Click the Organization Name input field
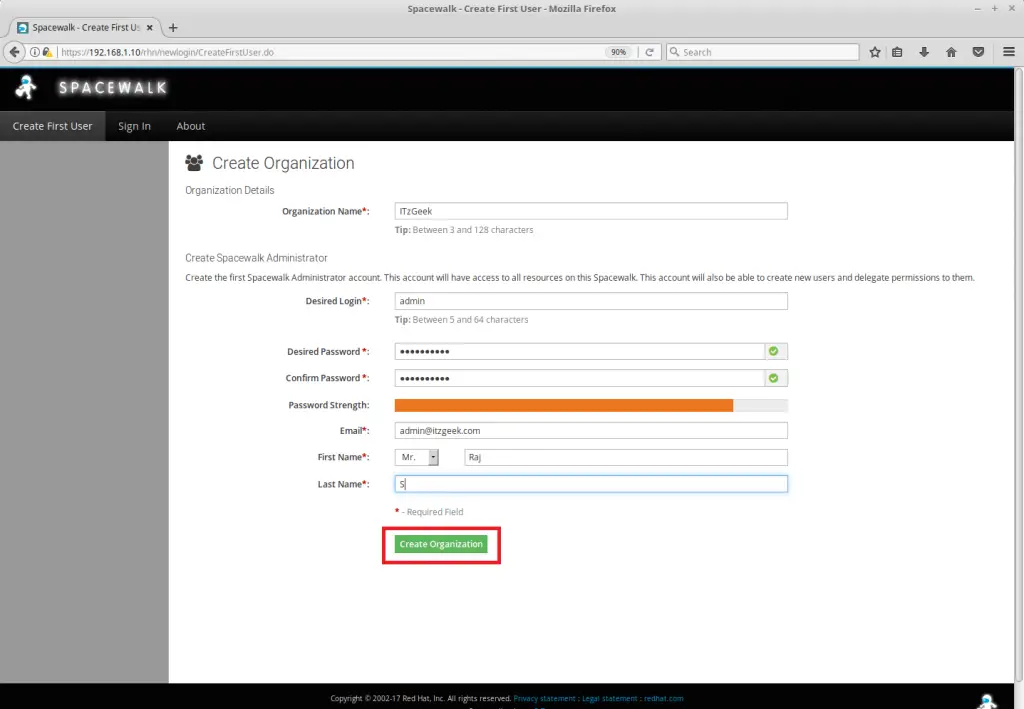The width and height of the screenshot is (1024, 709). (x=591, y=211)
